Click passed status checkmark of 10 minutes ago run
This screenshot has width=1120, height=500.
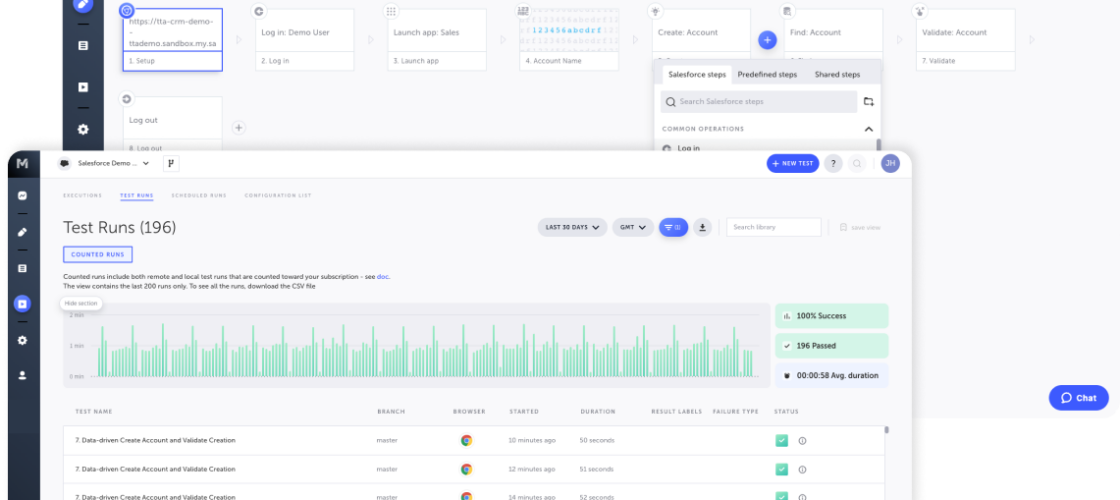click(x=781, y=441)
